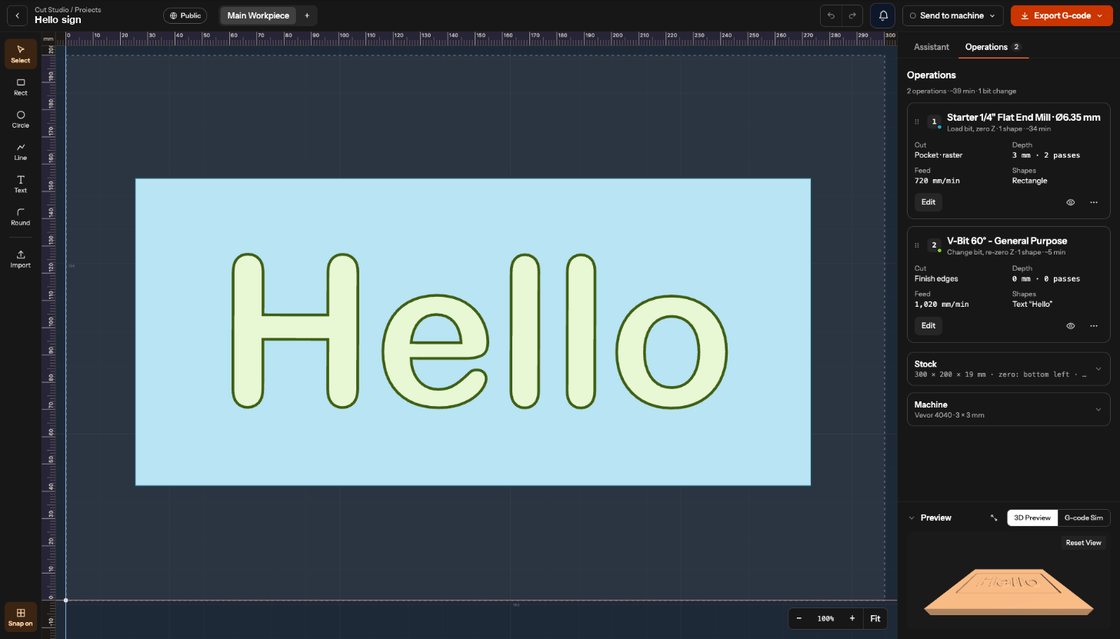The width and height of the screenshot is (1120, 639).
Task: Select the Text tool
Action: (x=21, y=184)
